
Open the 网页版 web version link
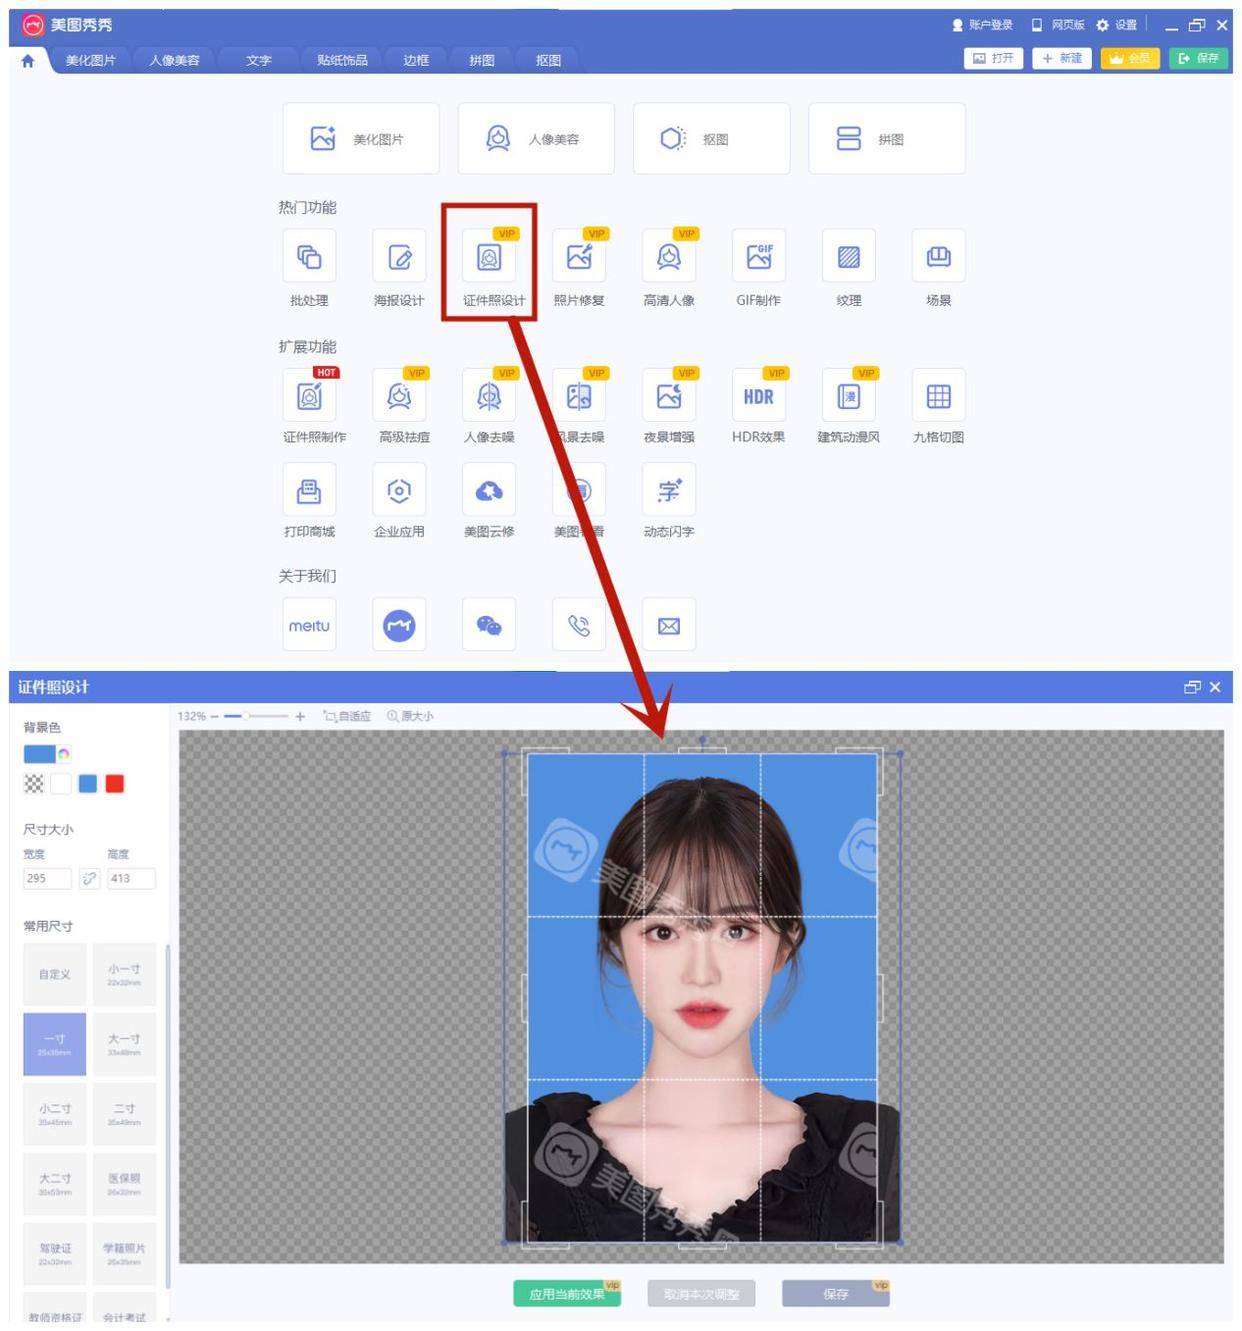click(x=1058, y=25)
